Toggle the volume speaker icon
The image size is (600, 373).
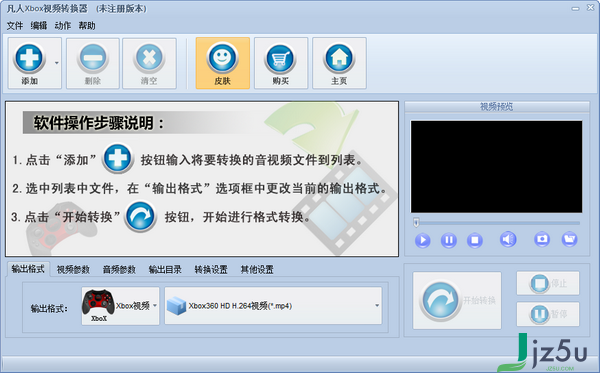coord(508,239)
